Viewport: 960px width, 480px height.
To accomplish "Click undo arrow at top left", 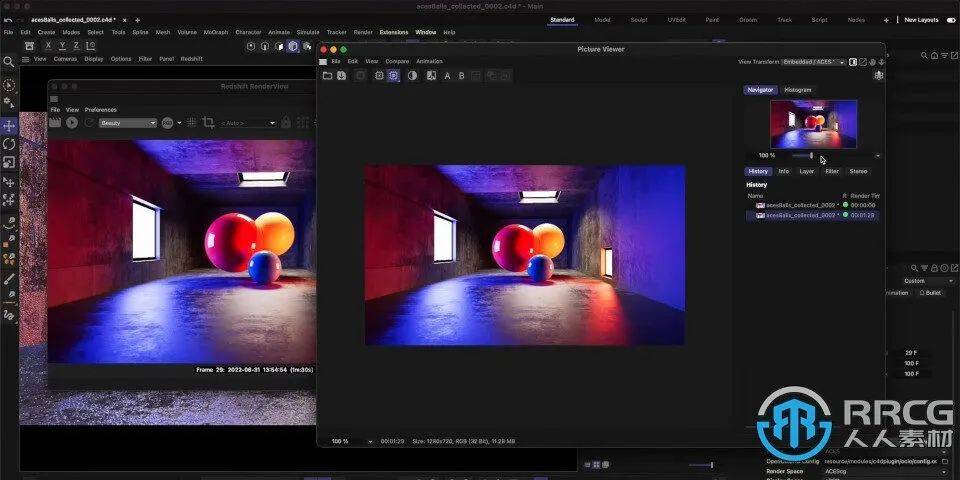I will point(9,20).
